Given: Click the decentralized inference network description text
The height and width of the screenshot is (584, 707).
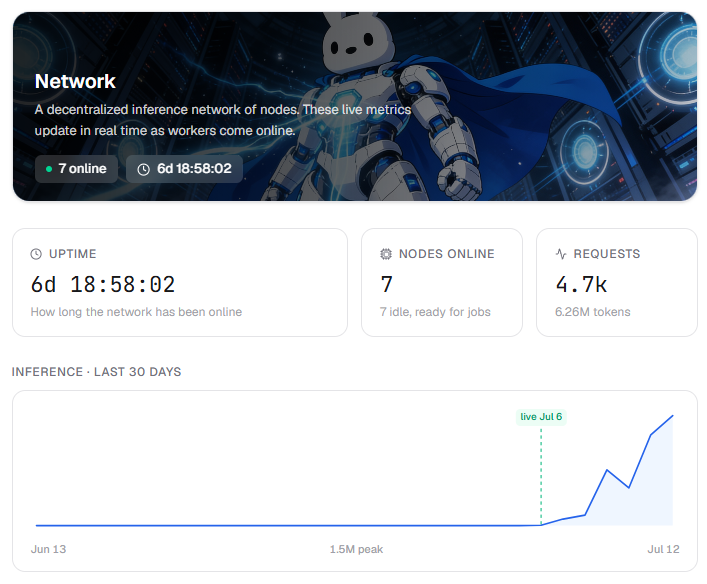Looking at the screenshot, I should click(223, 120).
